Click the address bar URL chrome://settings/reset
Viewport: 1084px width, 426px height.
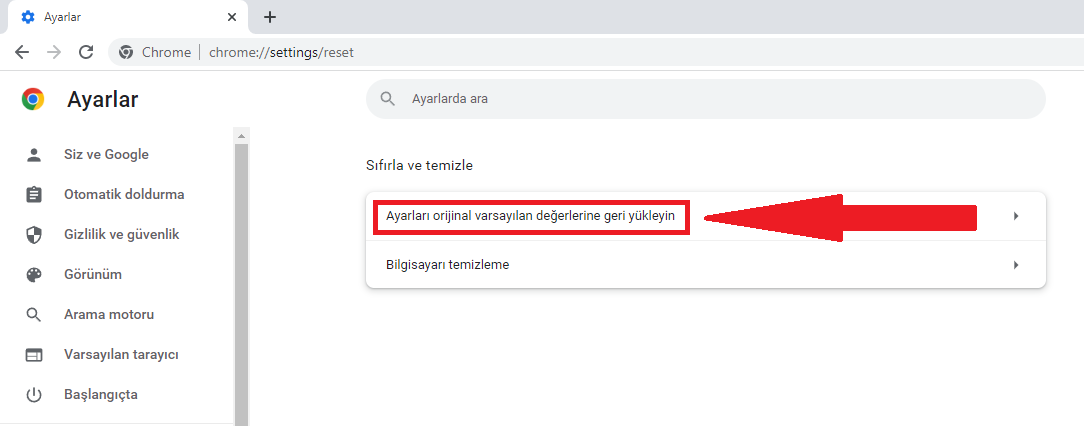pyautogui.click(x=281, y=52)
